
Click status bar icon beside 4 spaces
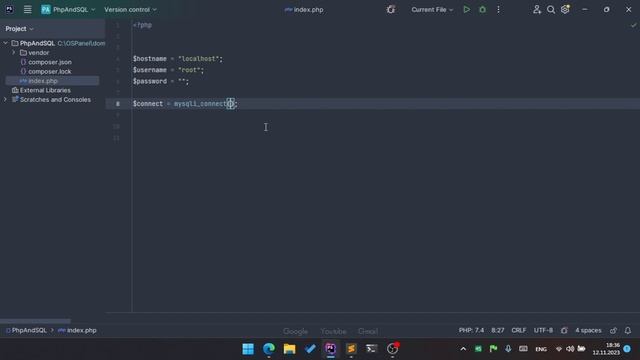coord(564,330)
